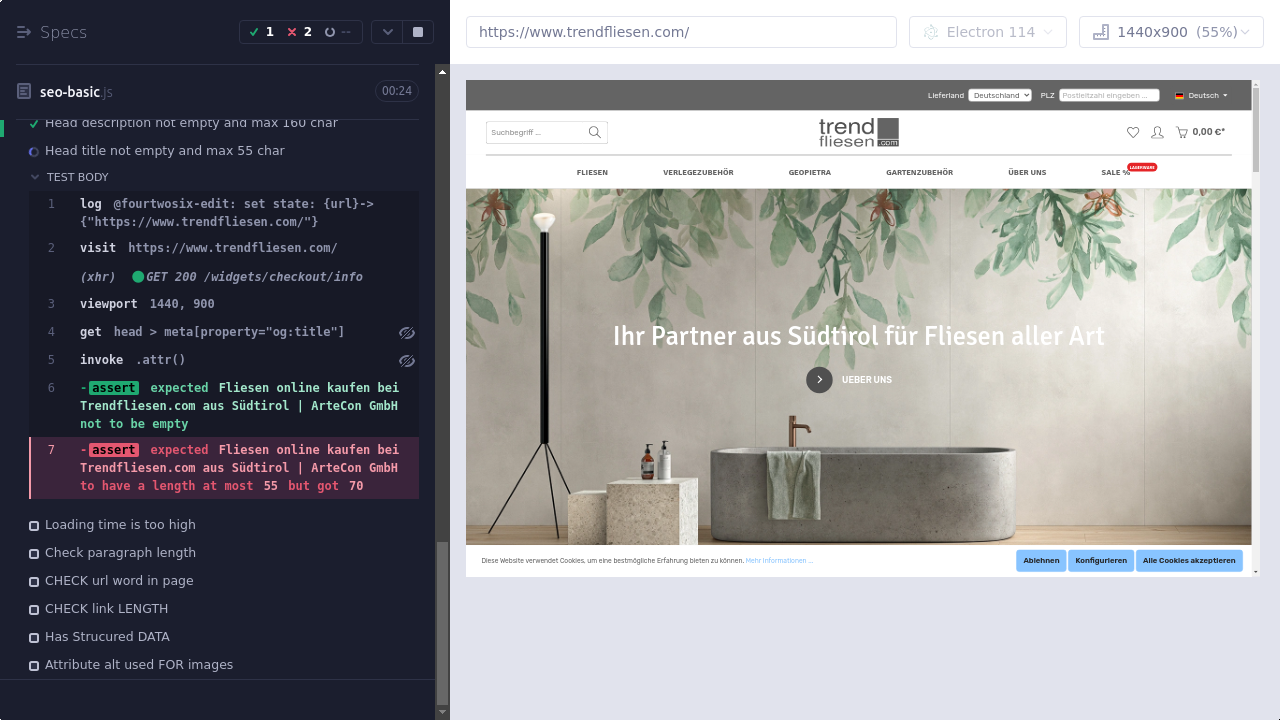The image size is (1280, 720).
Task: Open the Deutsch language selector
Action: click(1202, 96)
